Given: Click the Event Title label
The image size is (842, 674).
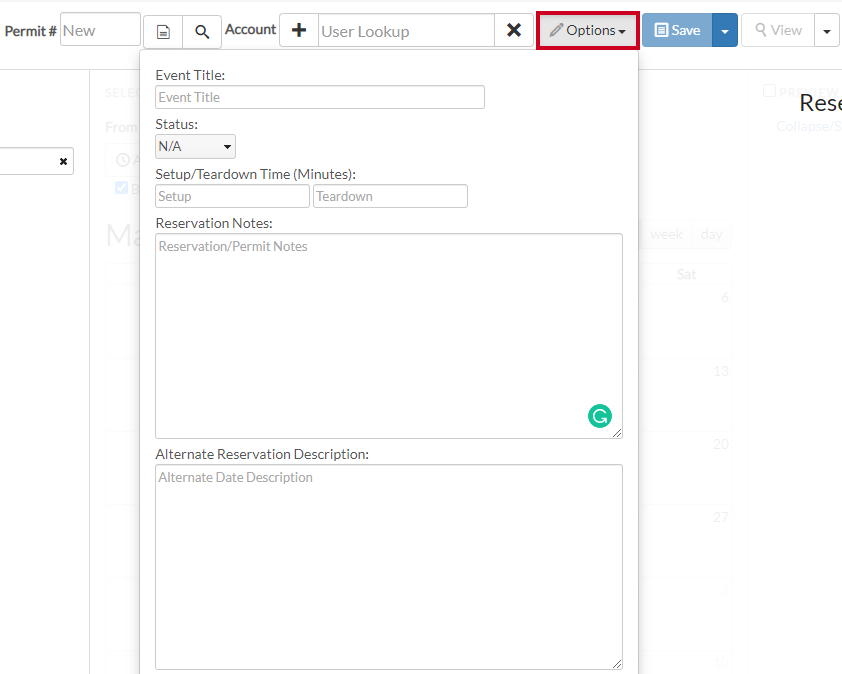Looking at the screenshot, I should [x=190, y=75].
